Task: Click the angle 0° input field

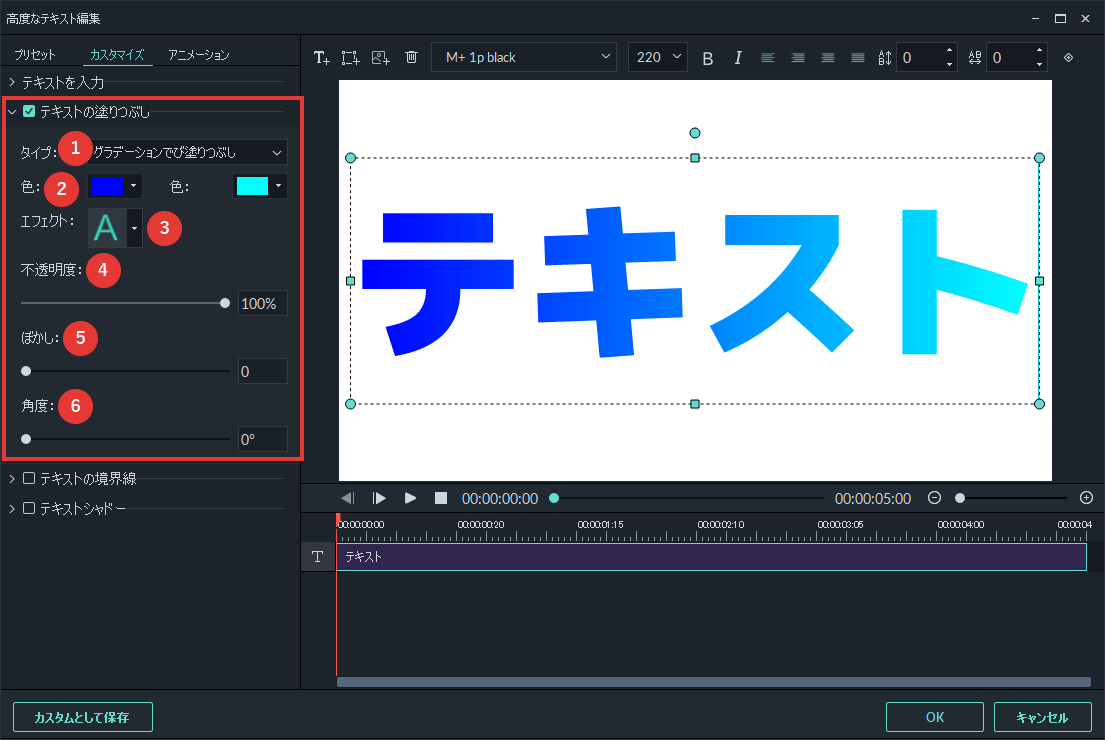Action: (262, 440)
